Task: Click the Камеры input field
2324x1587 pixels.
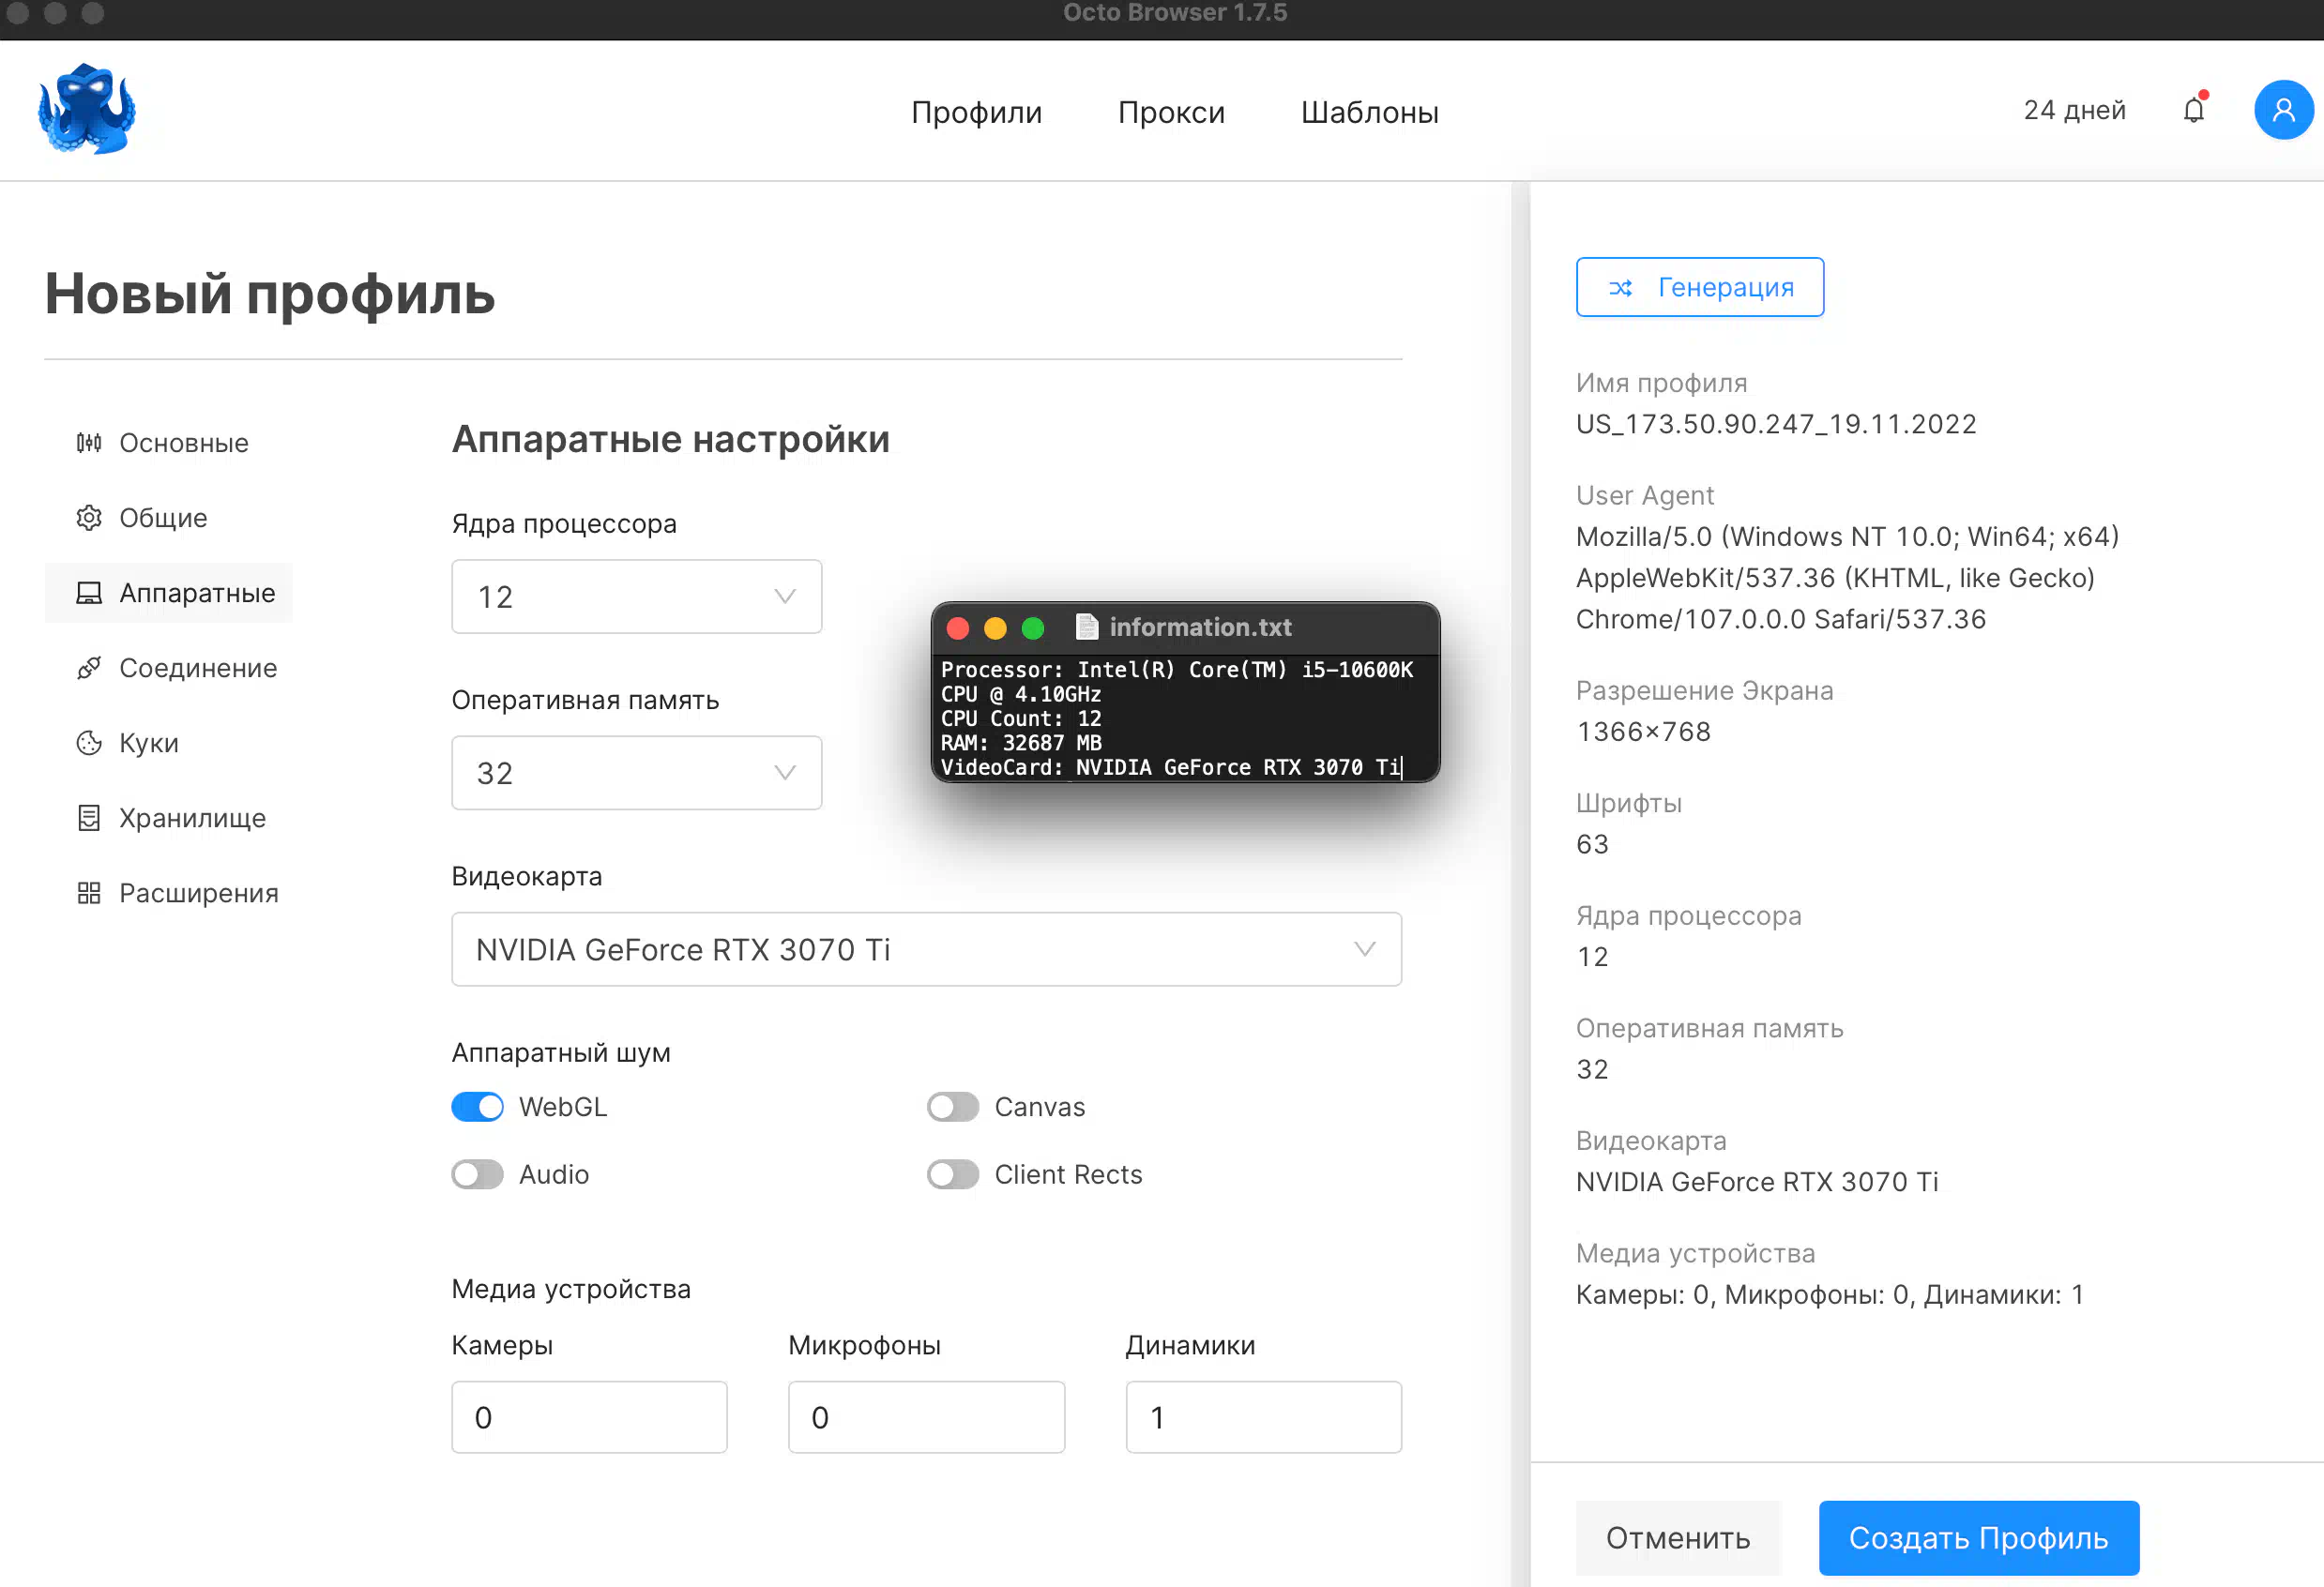Action: click(x=589, y=1416)
